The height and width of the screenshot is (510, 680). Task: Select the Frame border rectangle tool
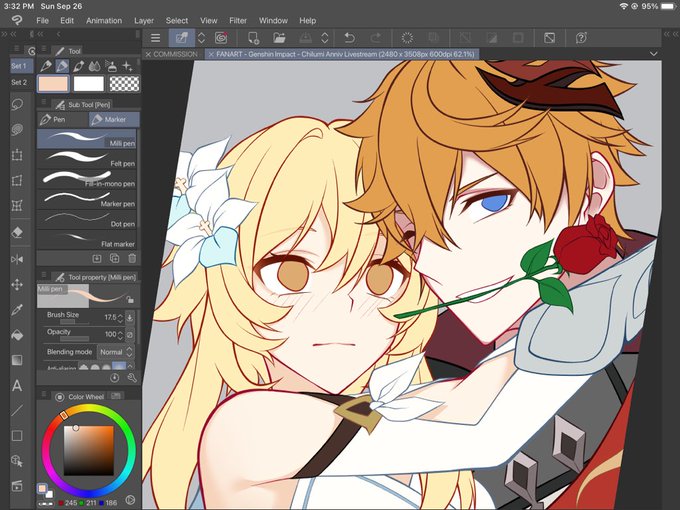(17, 435)
